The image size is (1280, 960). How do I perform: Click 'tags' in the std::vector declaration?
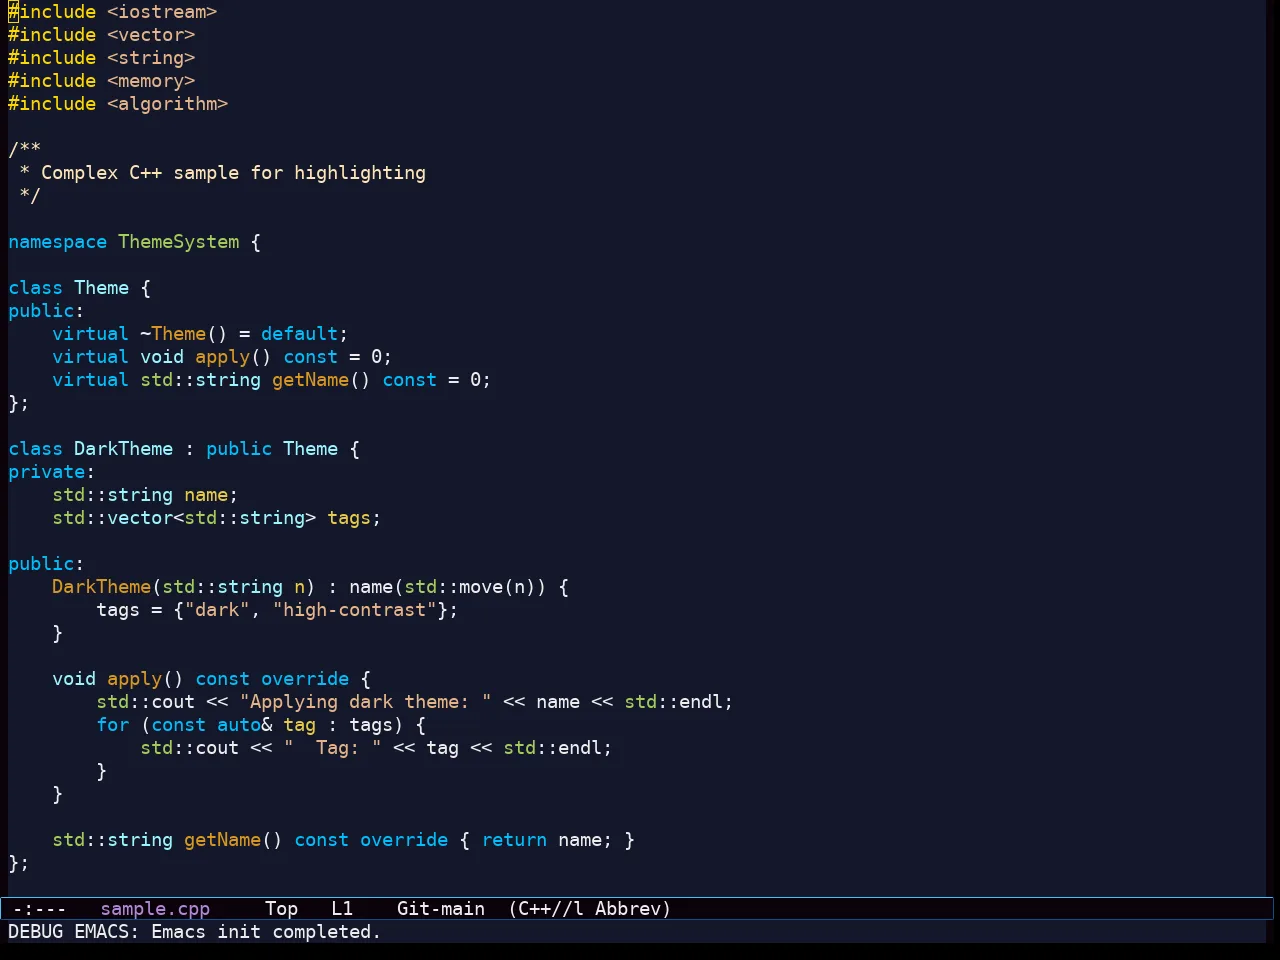[349, 518]
